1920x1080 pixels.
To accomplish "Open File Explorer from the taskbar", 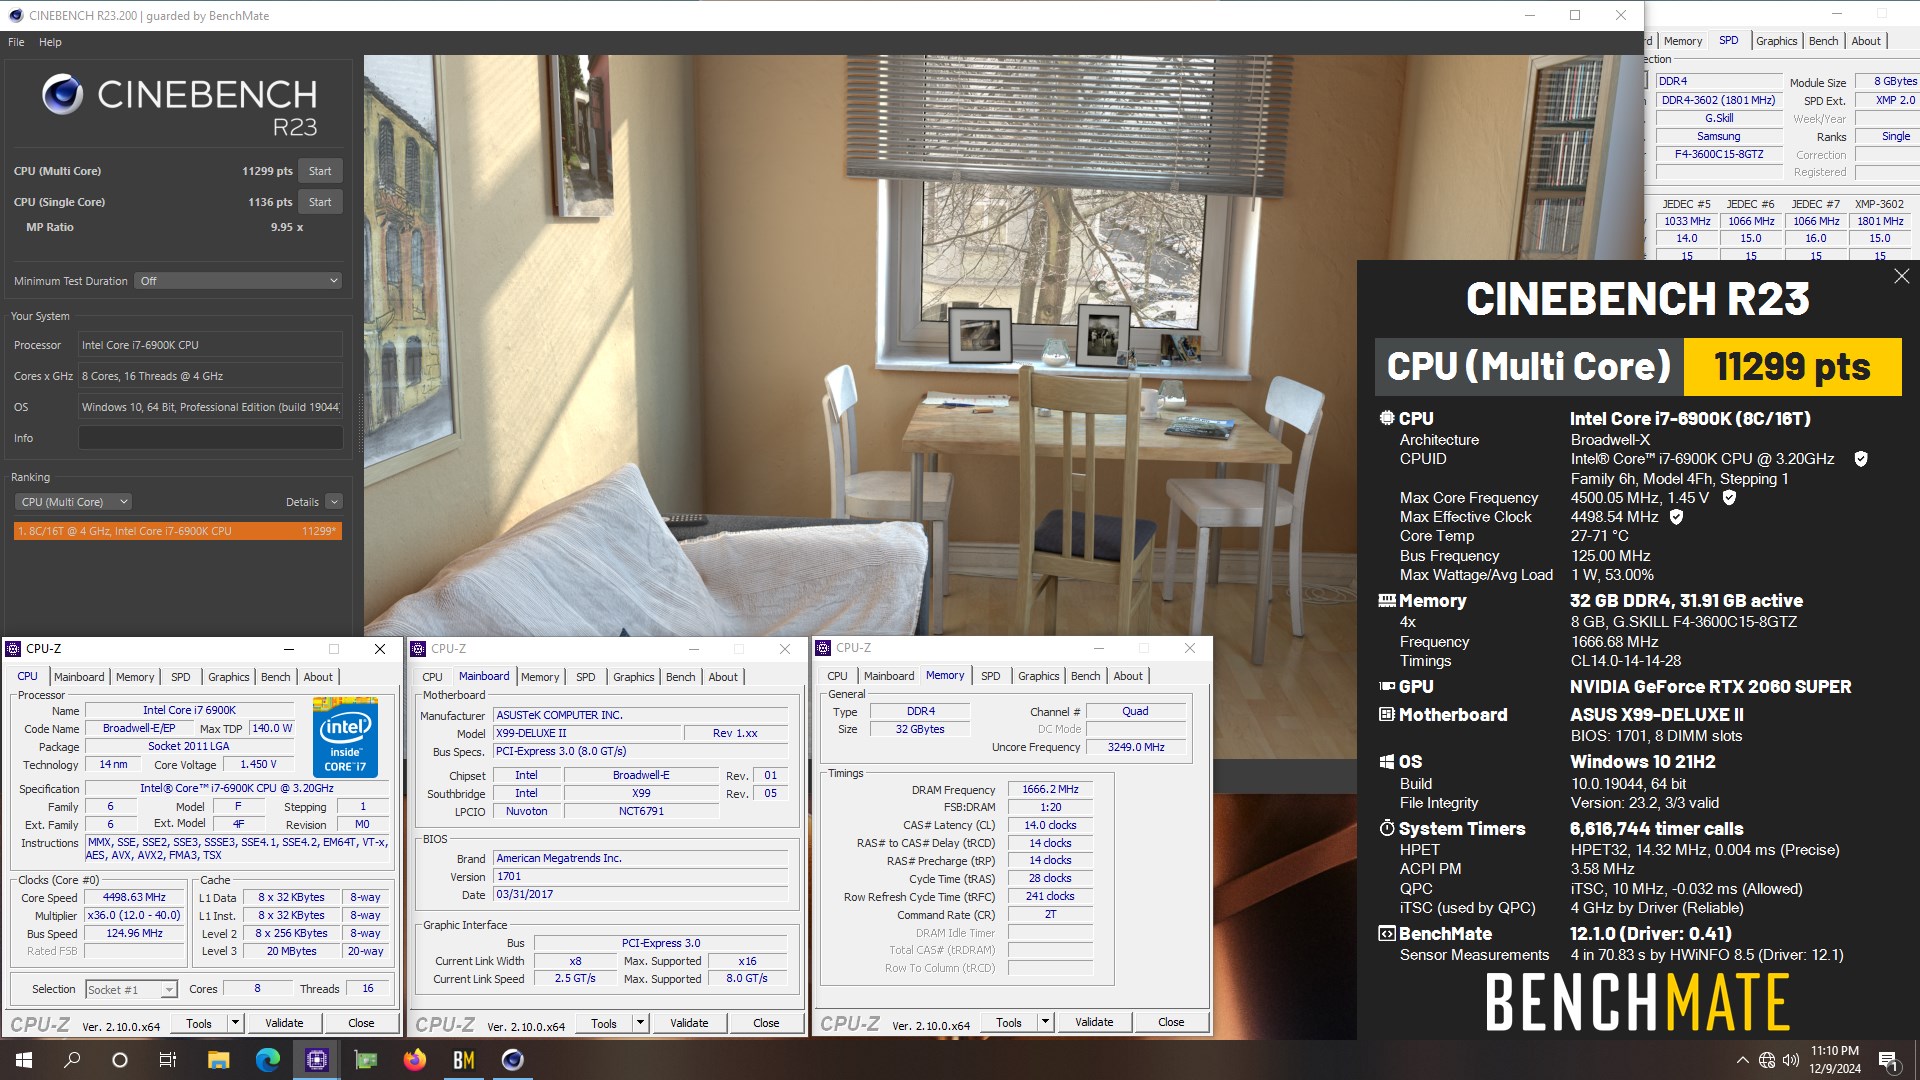I will [218, 1060].
